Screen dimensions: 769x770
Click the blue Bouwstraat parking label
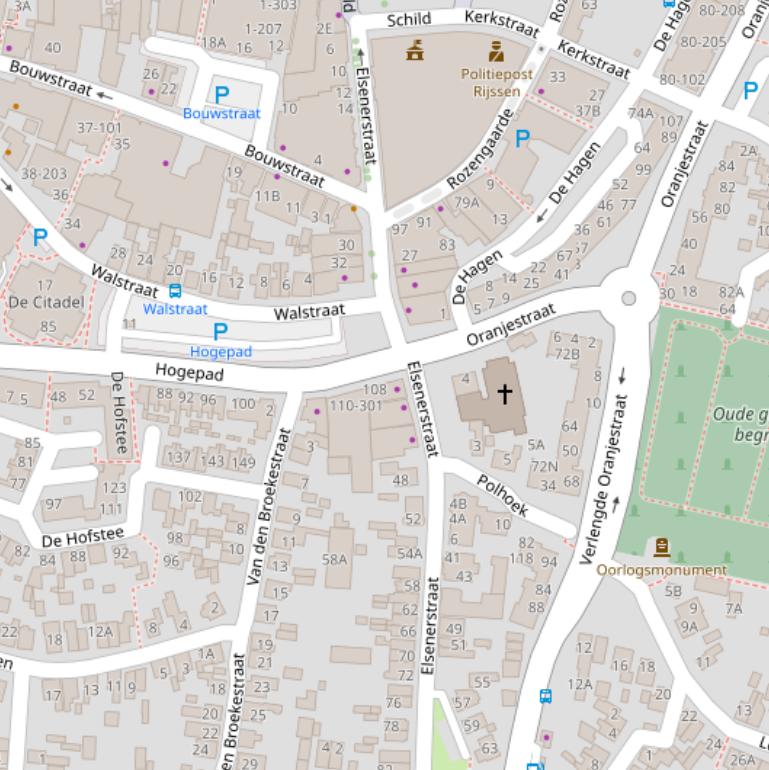(x=221, y=114)
